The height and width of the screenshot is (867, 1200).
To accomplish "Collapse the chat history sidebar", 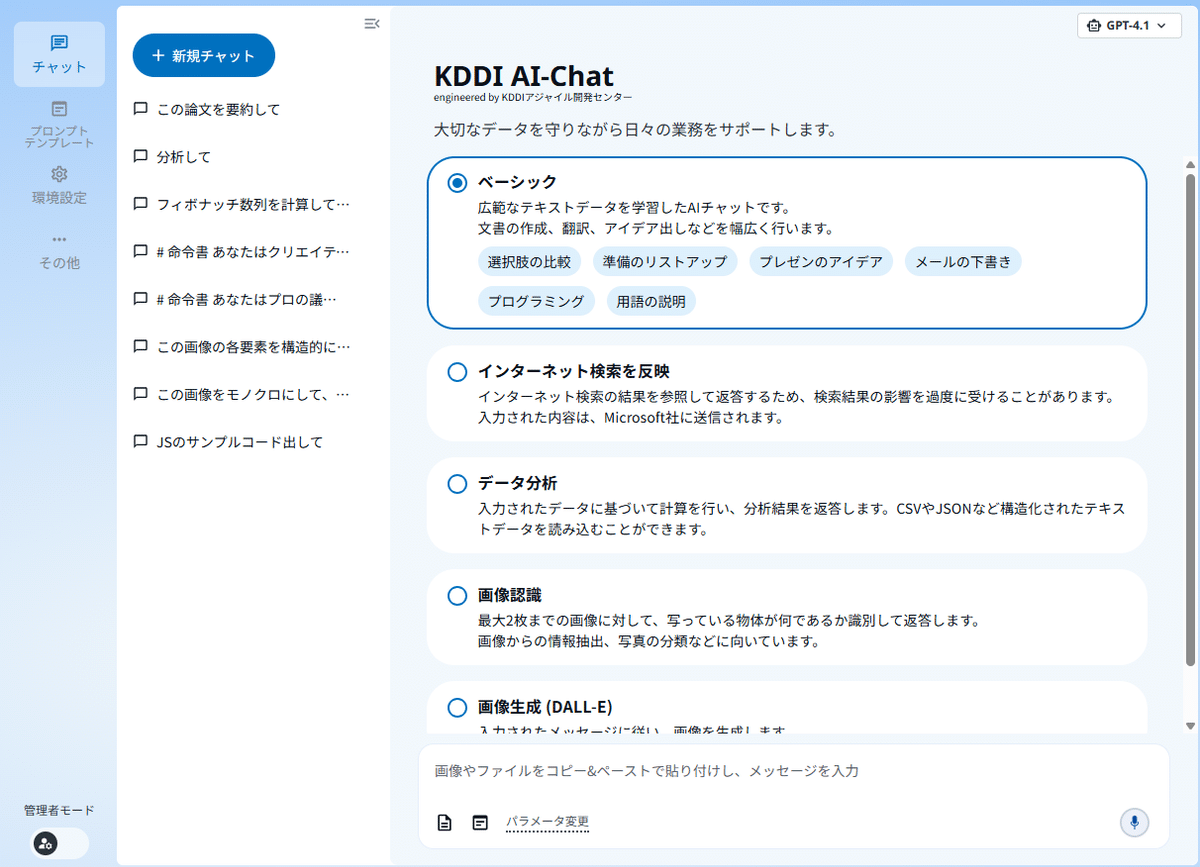I will (371, 23).
